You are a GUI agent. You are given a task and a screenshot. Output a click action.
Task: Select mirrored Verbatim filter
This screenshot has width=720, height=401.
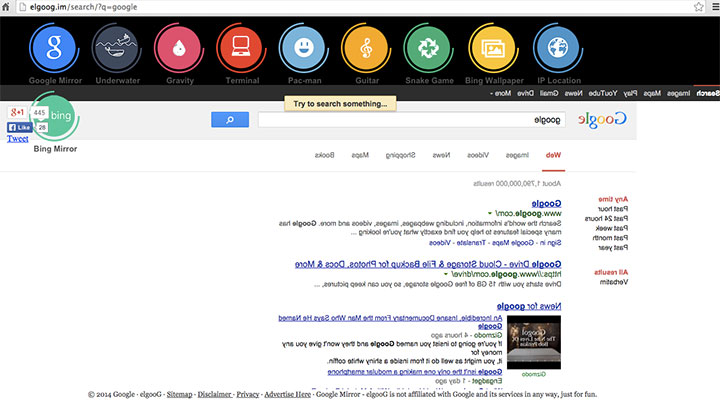(614, 282)
